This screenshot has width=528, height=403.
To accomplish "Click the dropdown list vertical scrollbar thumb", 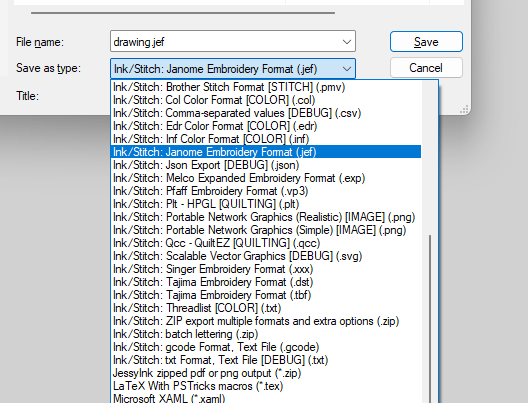I will click(x=430, y=318).
